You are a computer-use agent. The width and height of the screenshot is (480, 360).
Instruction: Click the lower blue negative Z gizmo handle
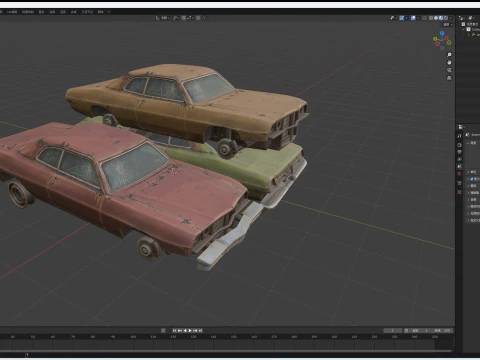pyautogui.click(x=442, y=48)
